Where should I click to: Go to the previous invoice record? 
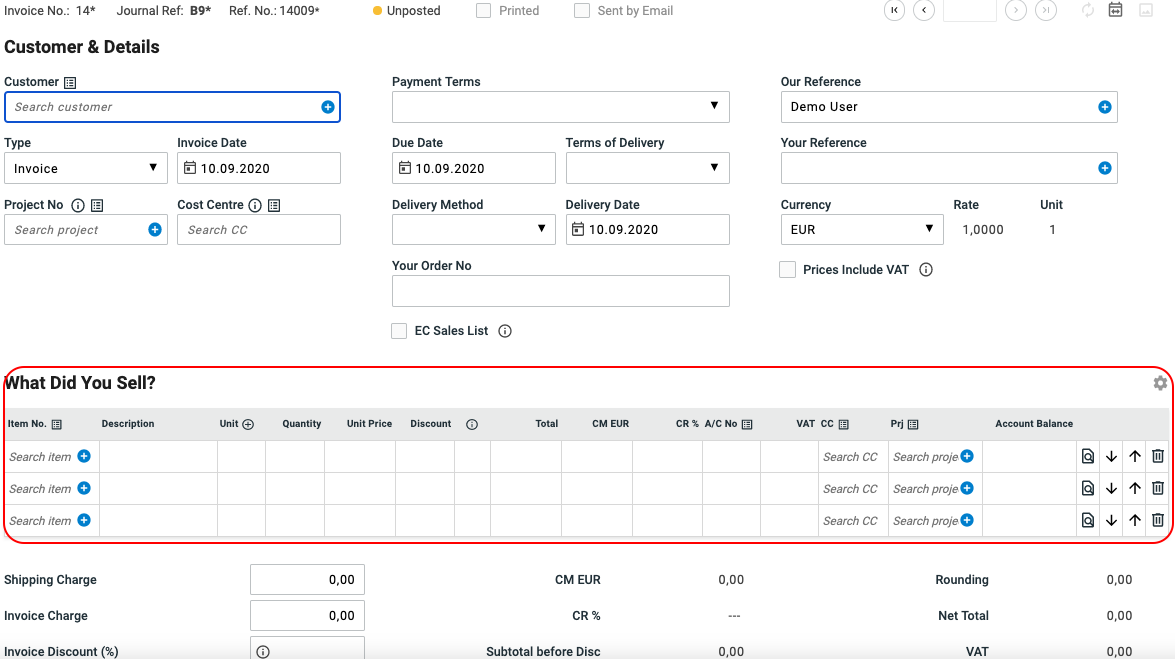point(924,11)
